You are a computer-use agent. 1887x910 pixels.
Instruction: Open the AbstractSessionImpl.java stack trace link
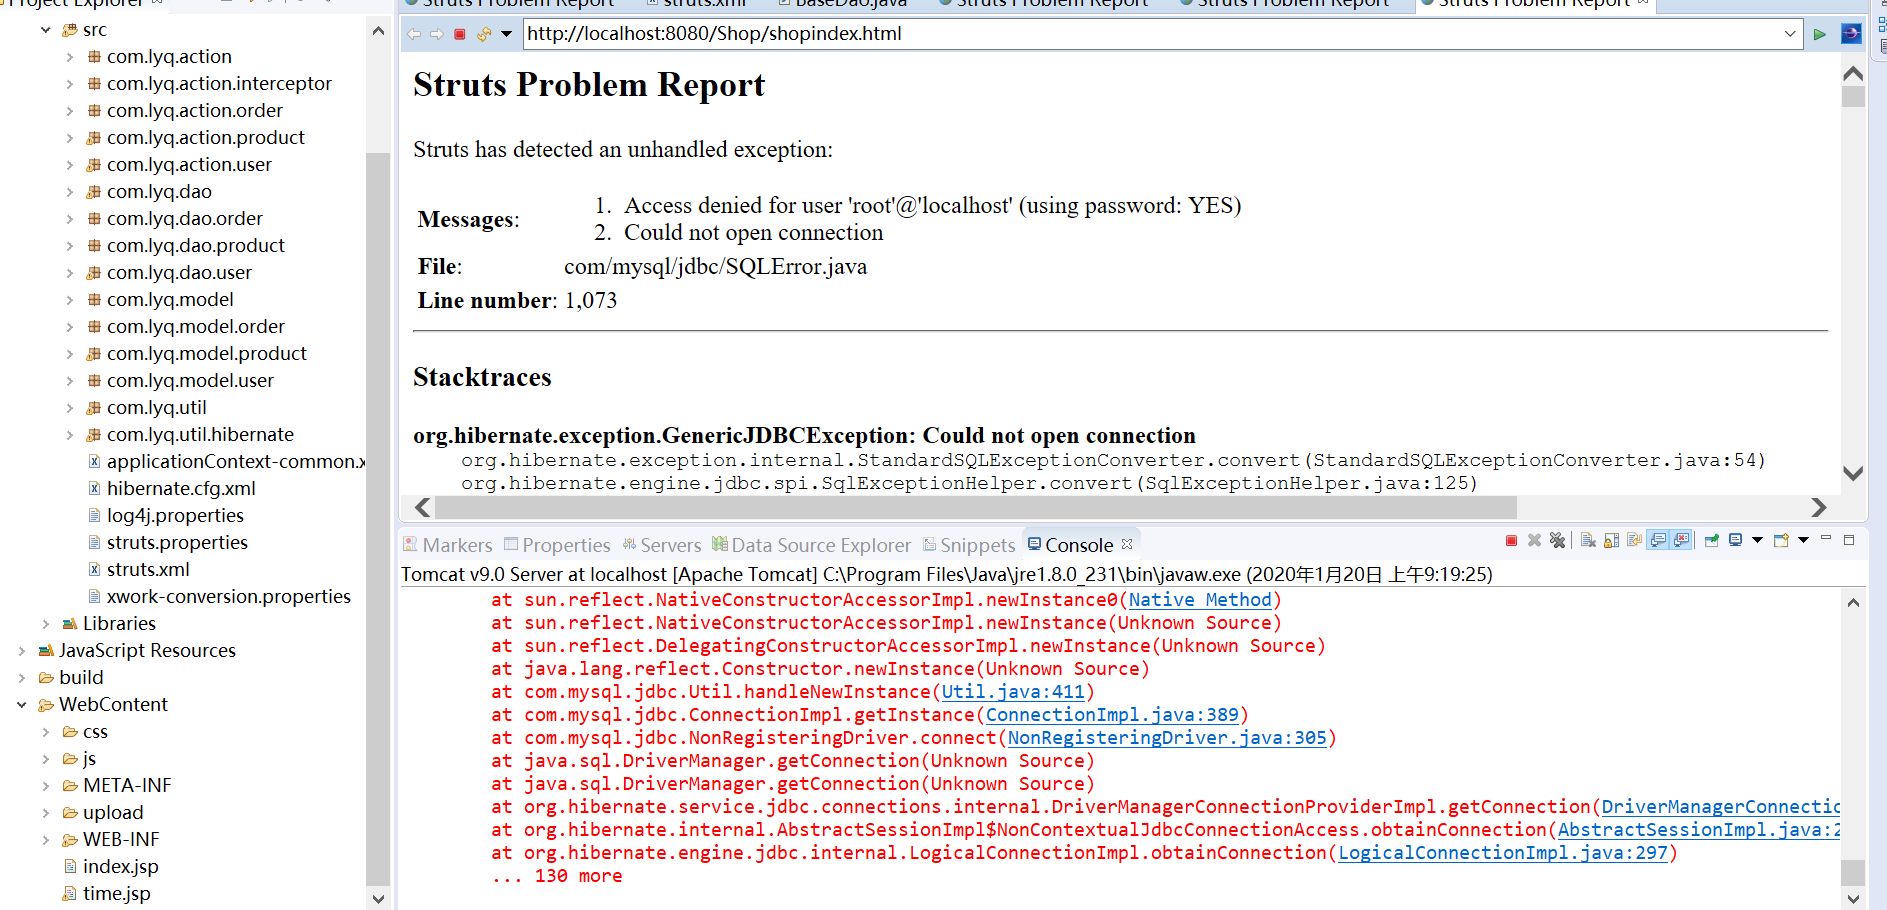[1698, 830]
